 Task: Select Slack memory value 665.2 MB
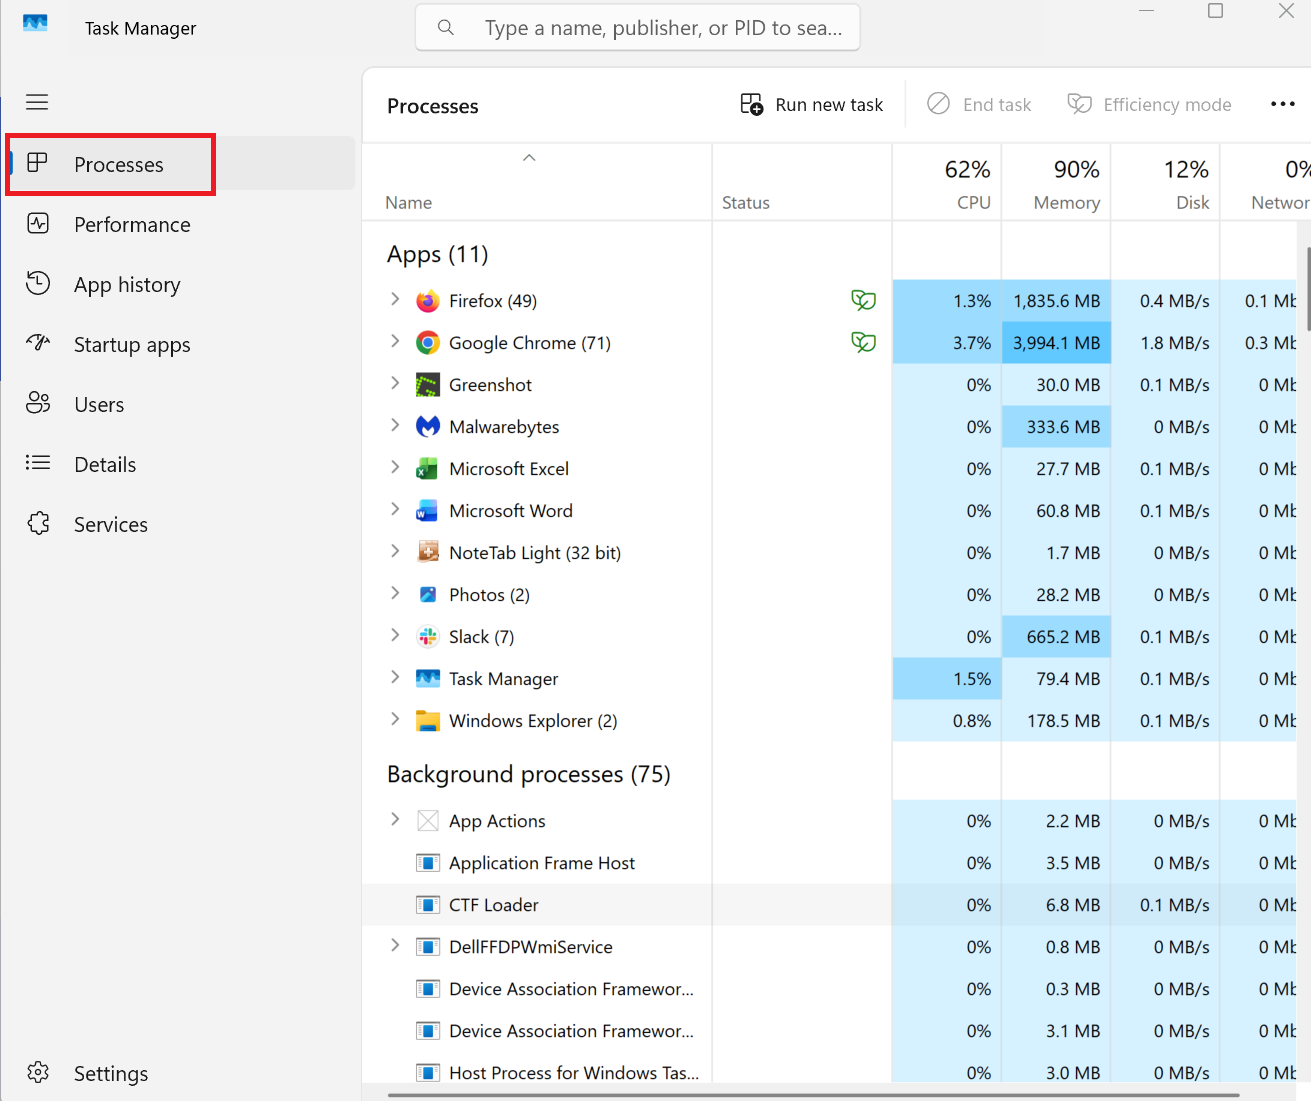point(1056,637)
